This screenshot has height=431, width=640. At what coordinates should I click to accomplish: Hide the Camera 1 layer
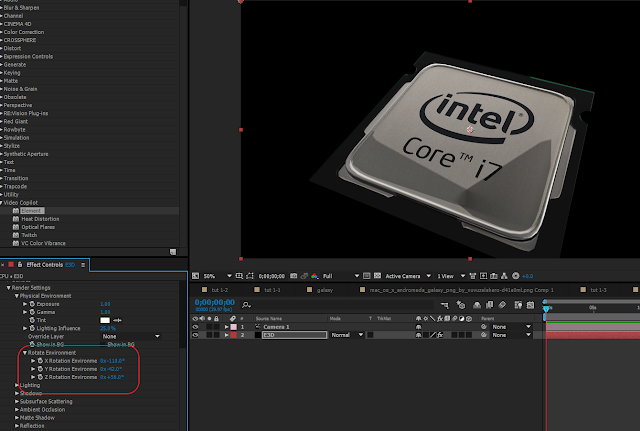195,327
